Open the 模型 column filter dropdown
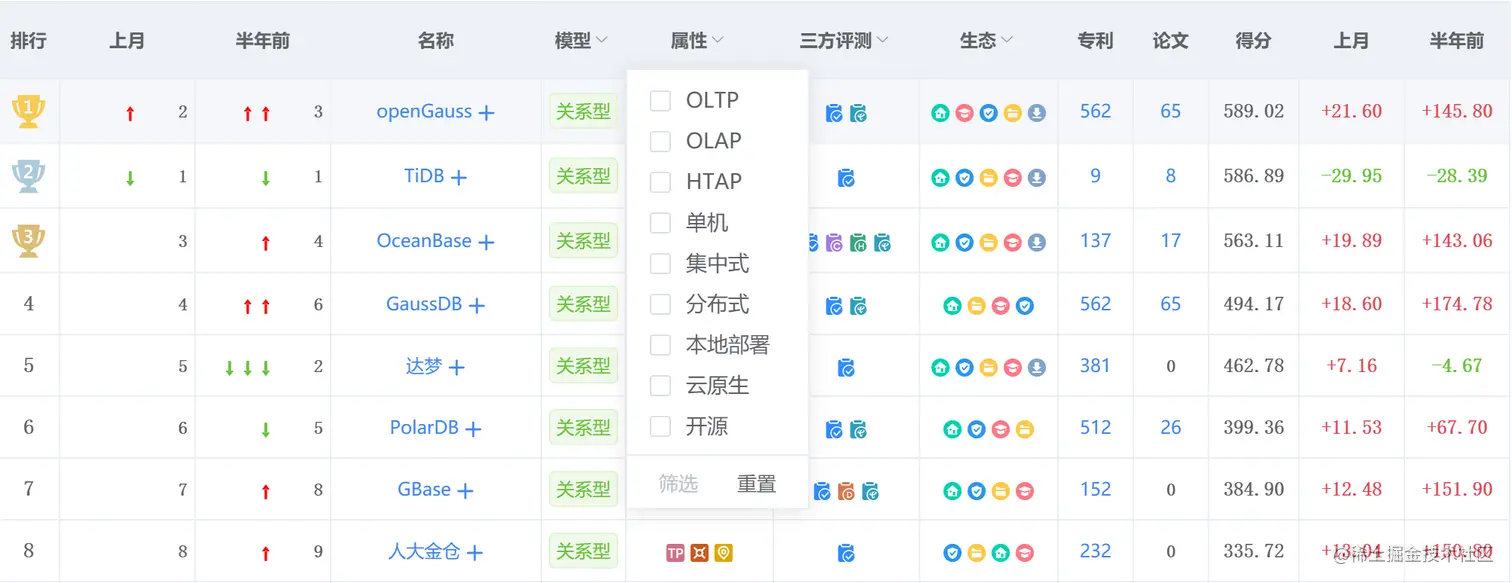Screen dimensions: 1512x583 tap(602, 41)
